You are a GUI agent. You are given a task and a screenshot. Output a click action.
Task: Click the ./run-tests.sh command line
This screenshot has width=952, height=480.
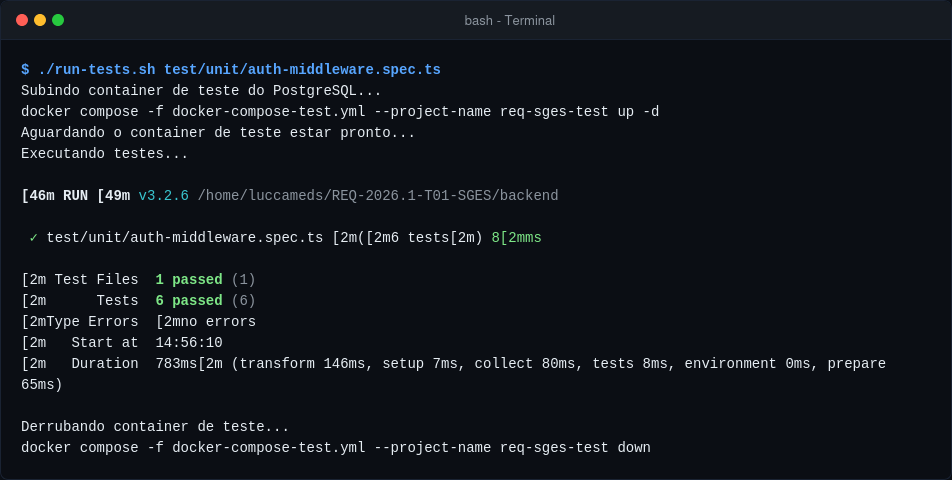click(231, 70)
